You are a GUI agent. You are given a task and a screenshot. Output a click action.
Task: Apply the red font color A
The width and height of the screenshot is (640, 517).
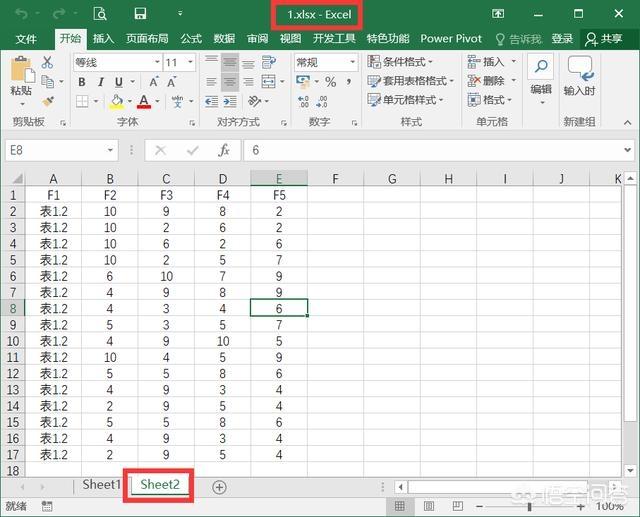pos(144,101)
